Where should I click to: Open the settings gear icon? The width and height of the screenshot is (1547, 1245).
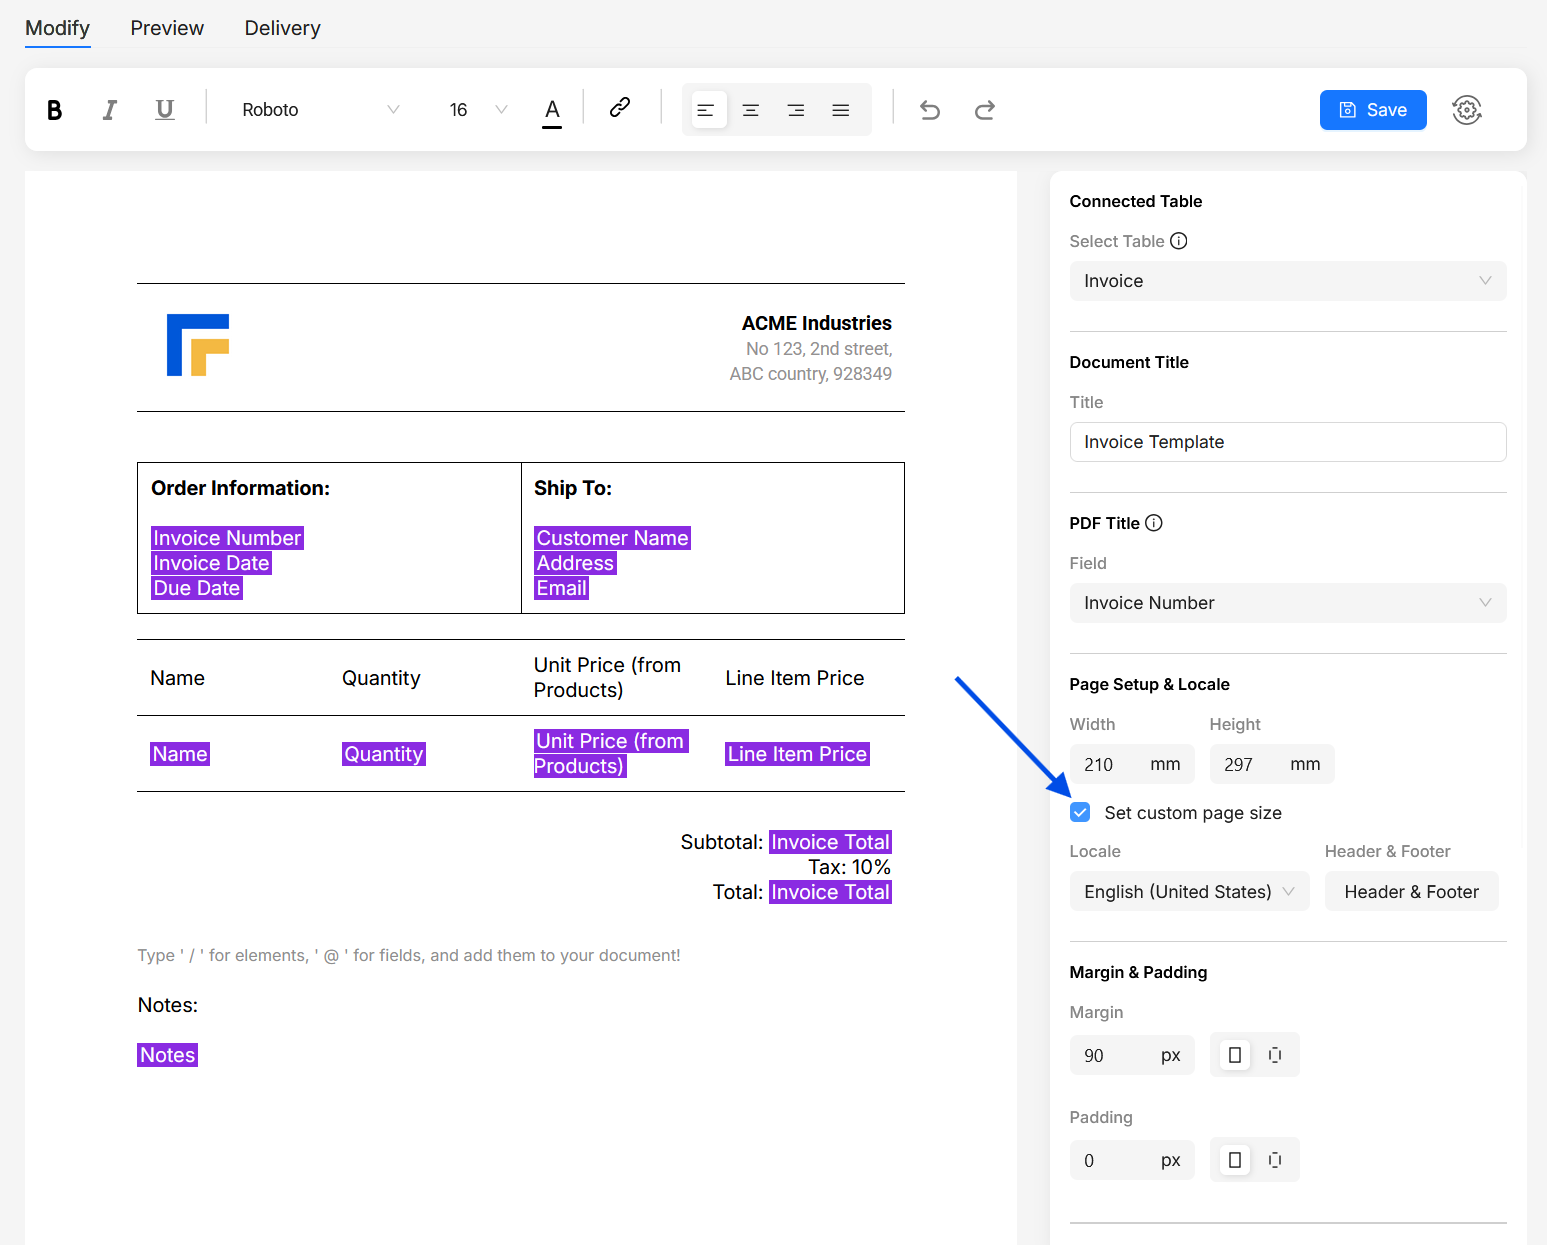click(1466, 109)
